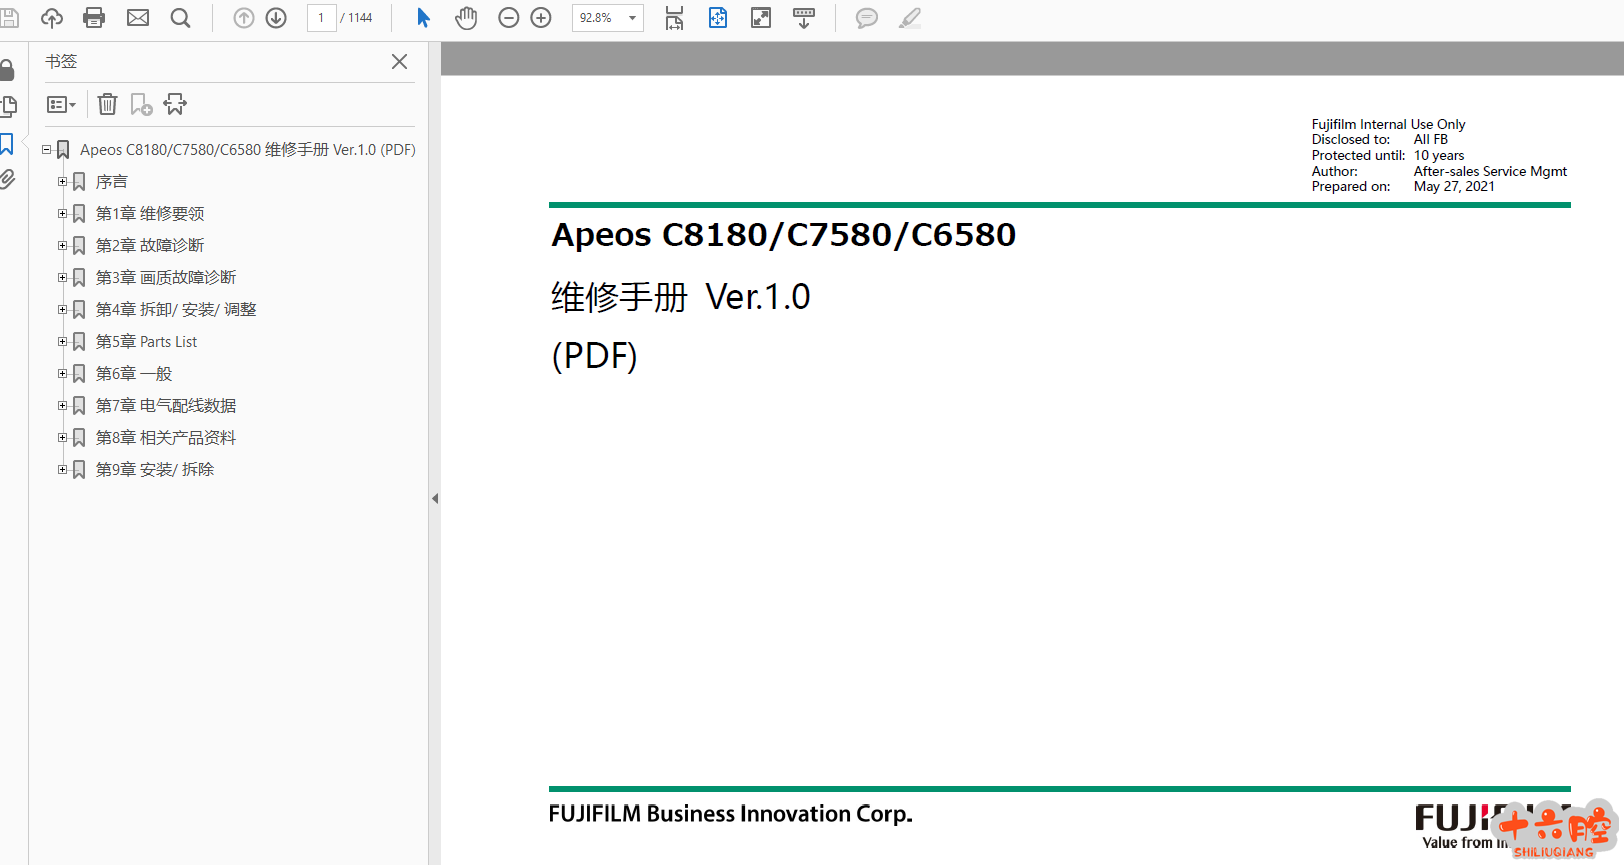Open bookmark options dropdown menu
The width and height of the screenshot is (1624, 865).
61,104
